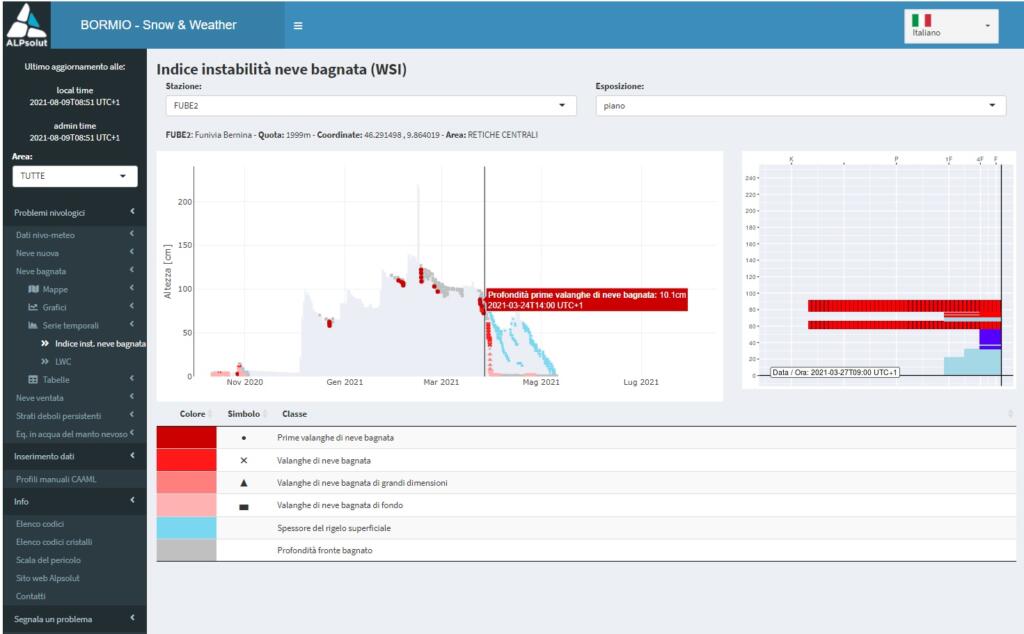Open the Stazione FUBE2 dropdown
Image resolution: width=1024 pixels, height=634 pixels.
coord(370,106)
